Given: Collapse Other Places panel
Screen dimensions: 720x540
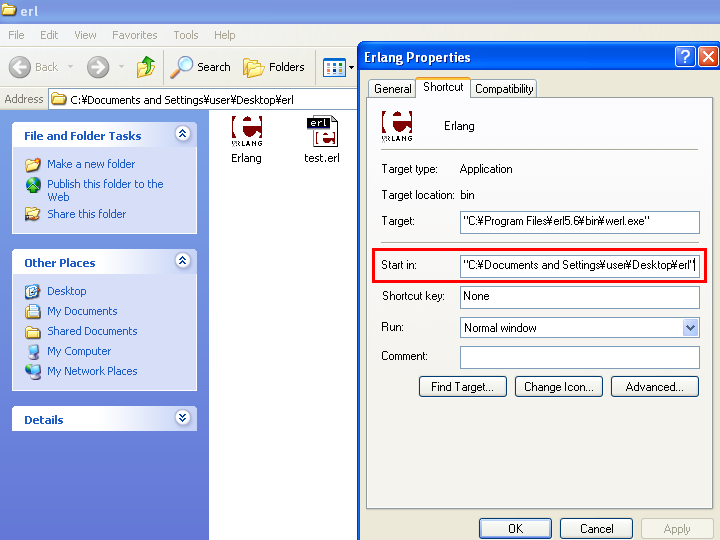Looking at the screenshot, I should pyautogui.click(x=183, y=261).
